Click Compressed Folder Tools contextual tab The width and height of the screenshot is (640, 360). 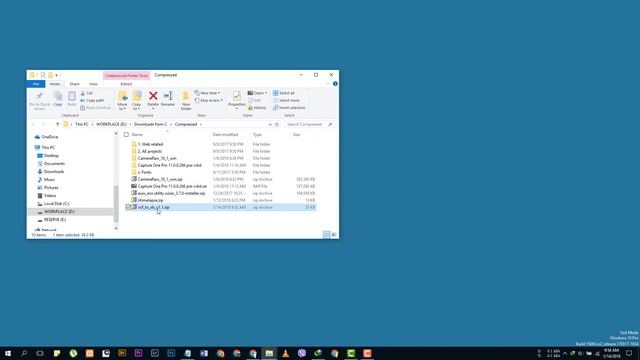coord(127,76)
